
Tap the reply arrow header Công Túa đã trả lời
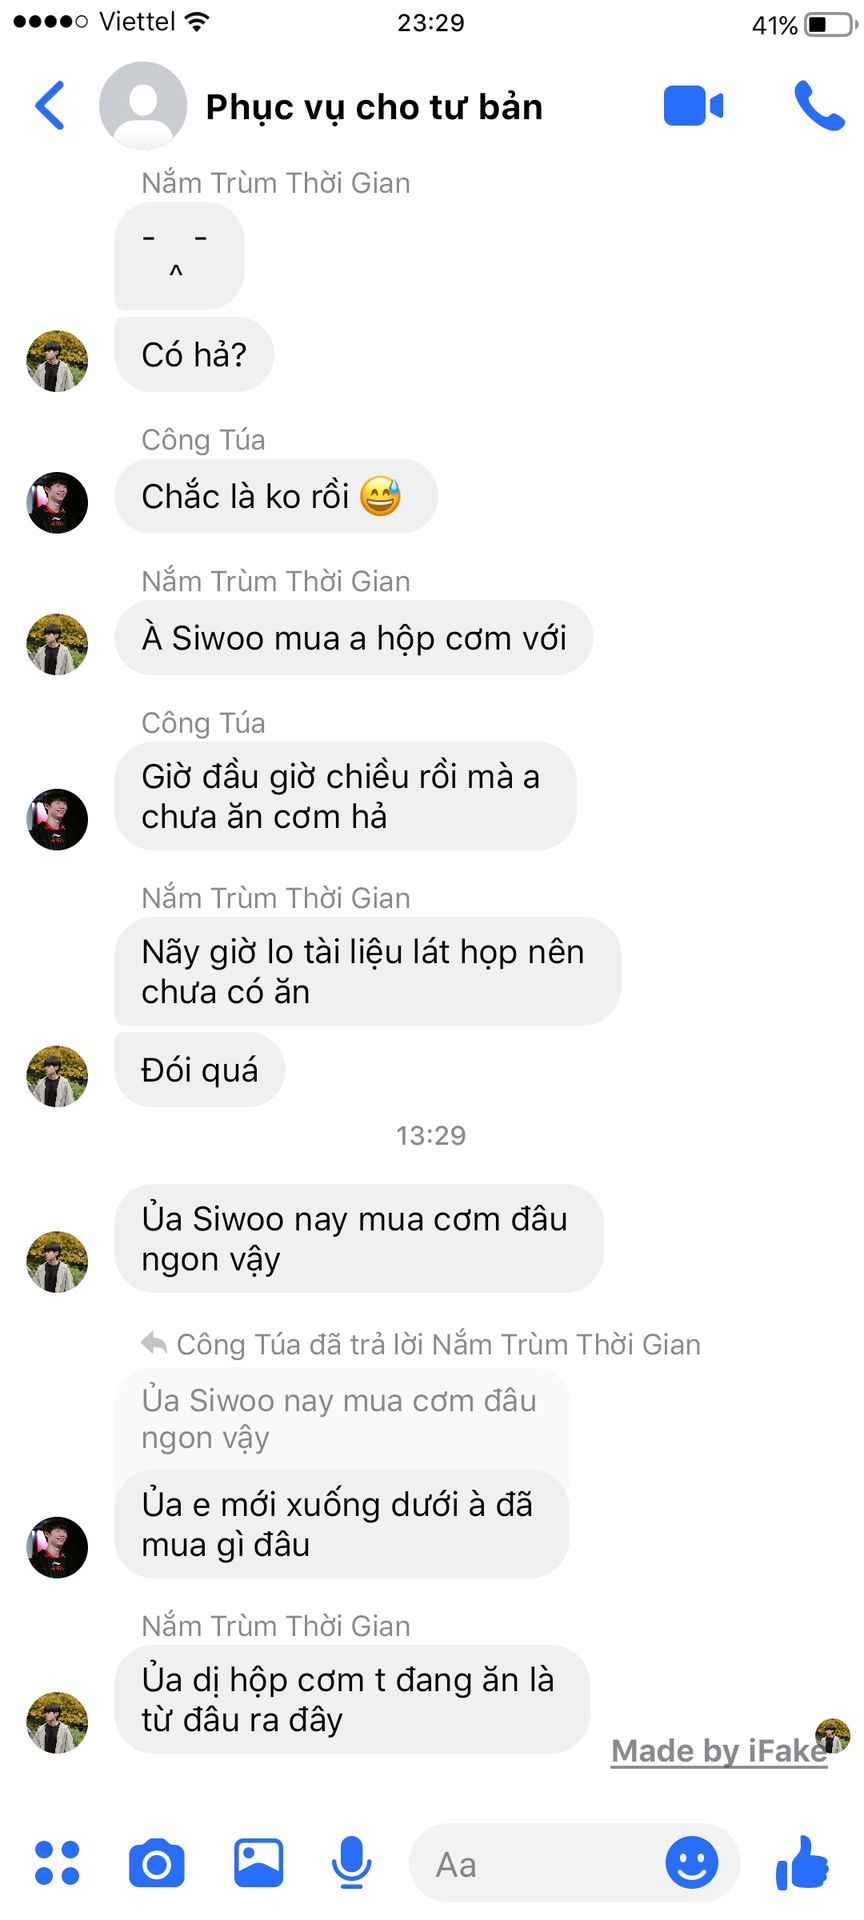click(x=421, y=1345)
